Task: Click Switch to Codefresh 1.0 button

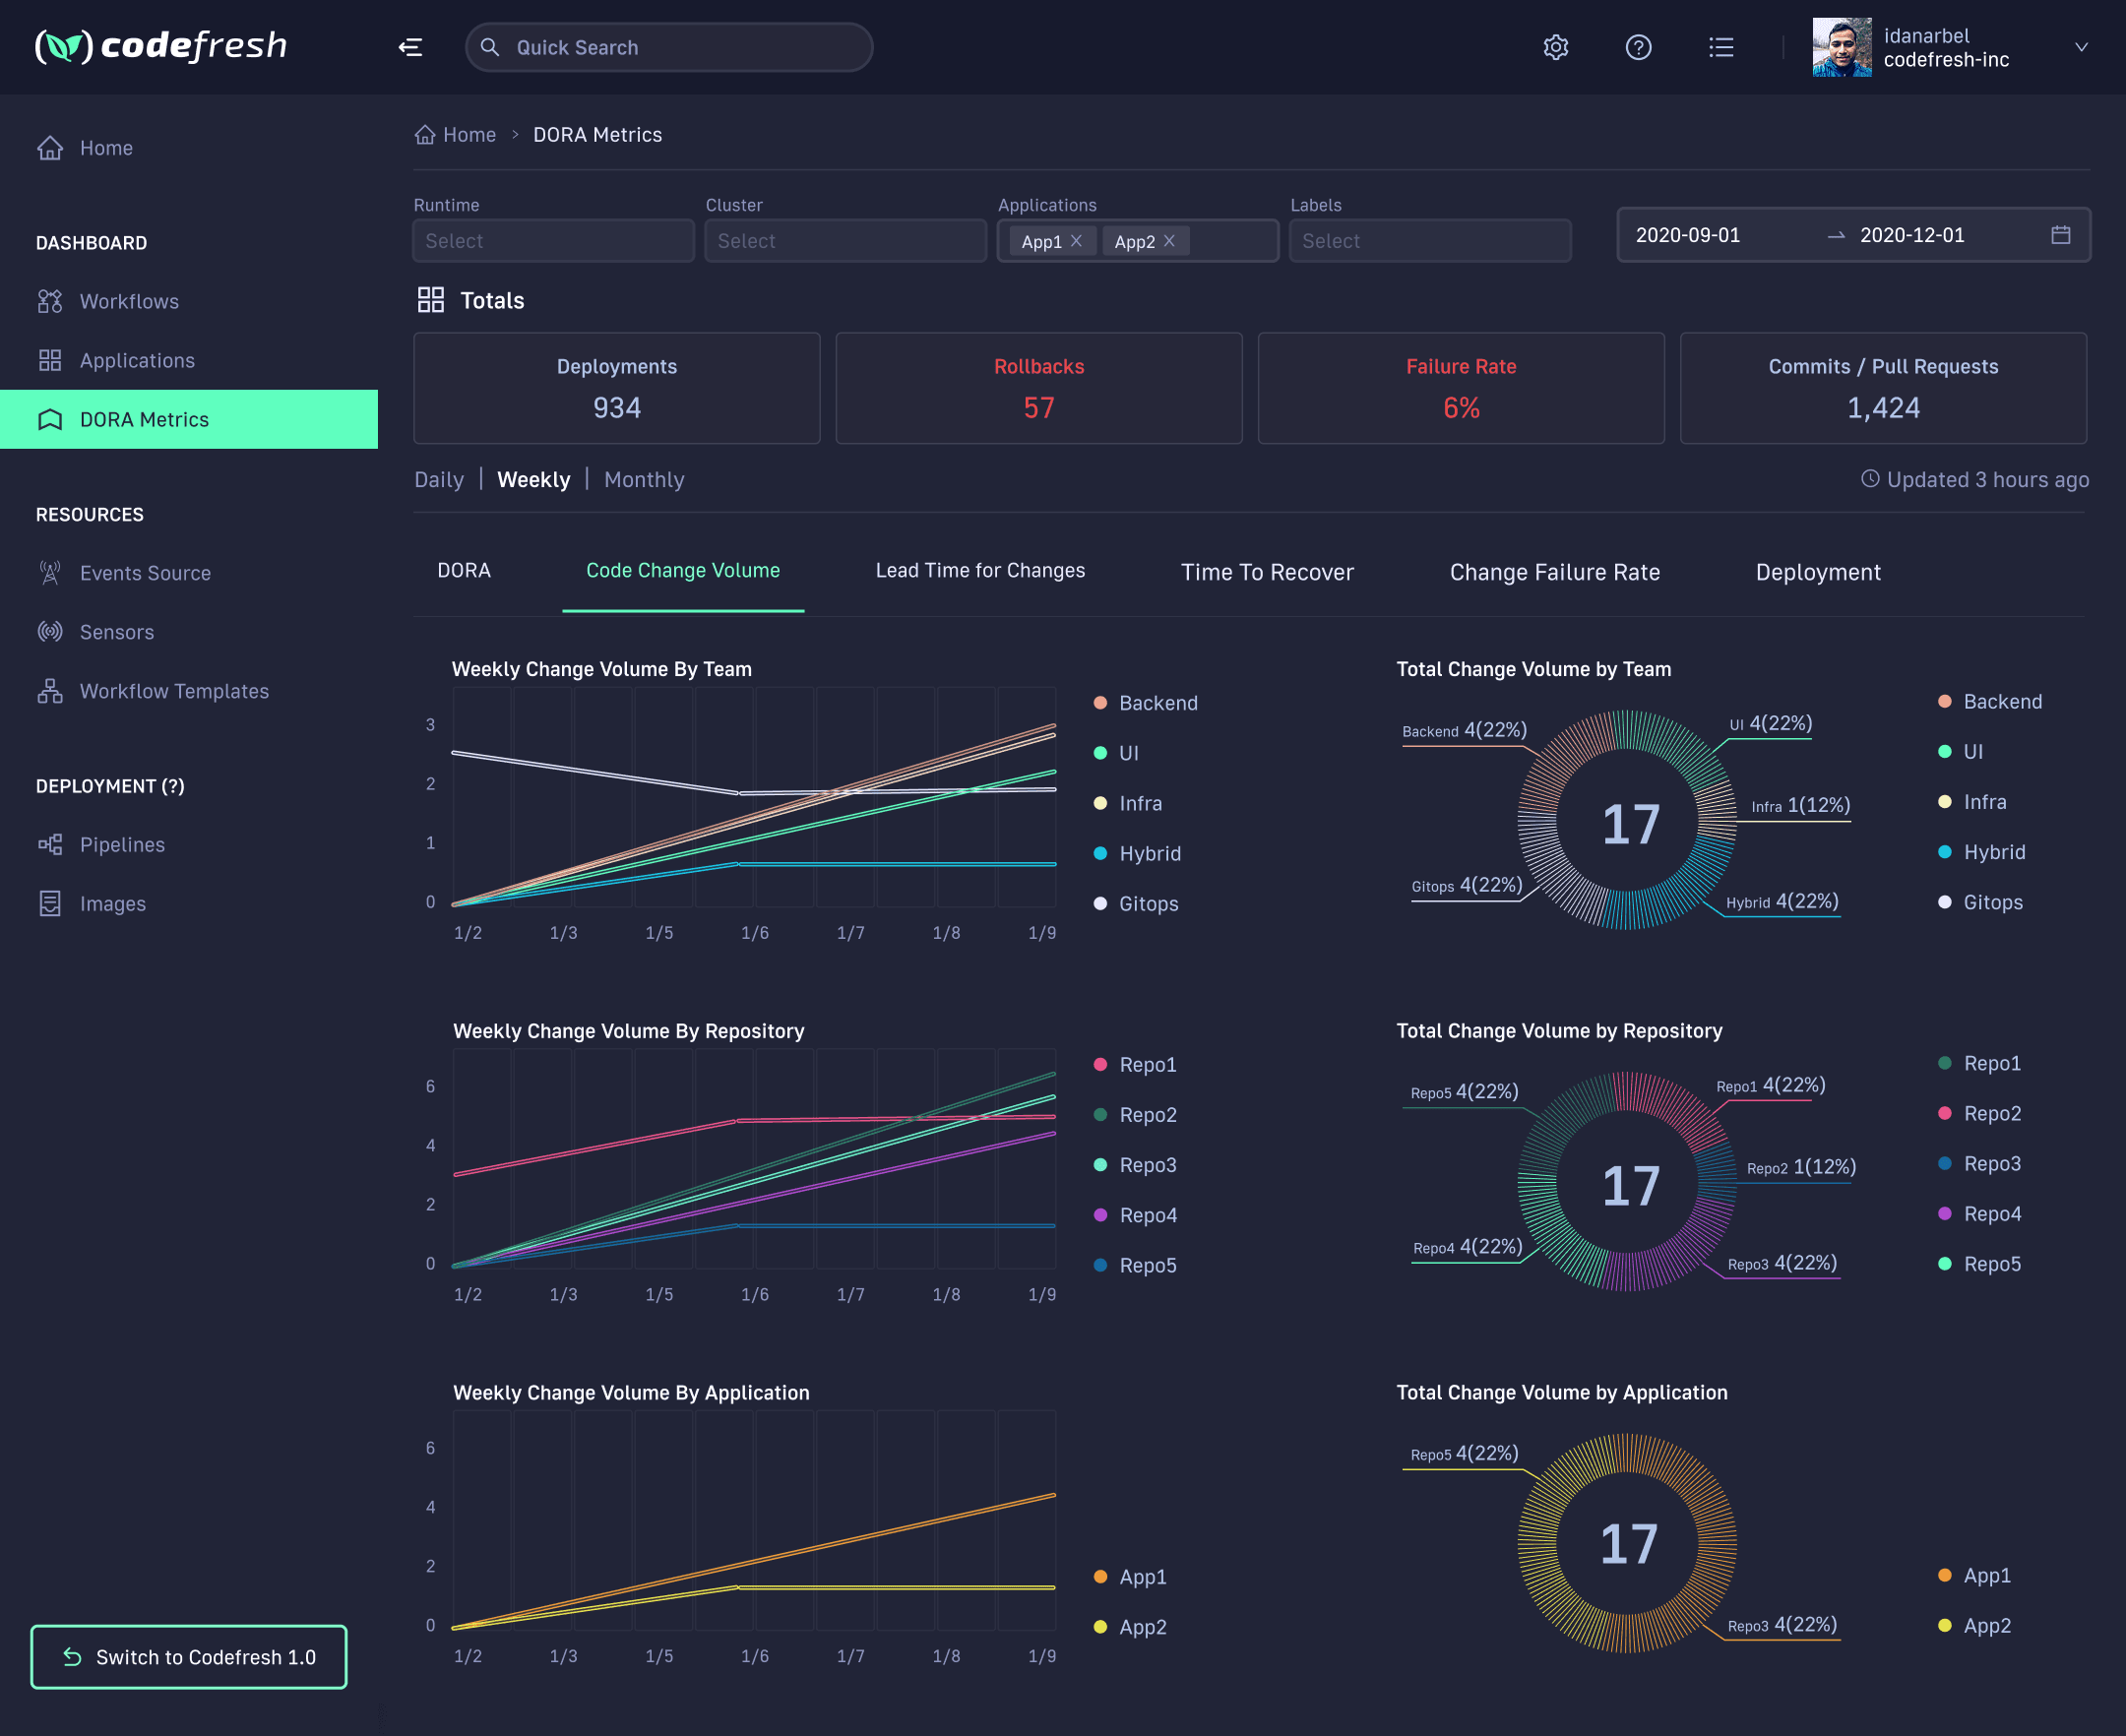Action: (189, 1657)
